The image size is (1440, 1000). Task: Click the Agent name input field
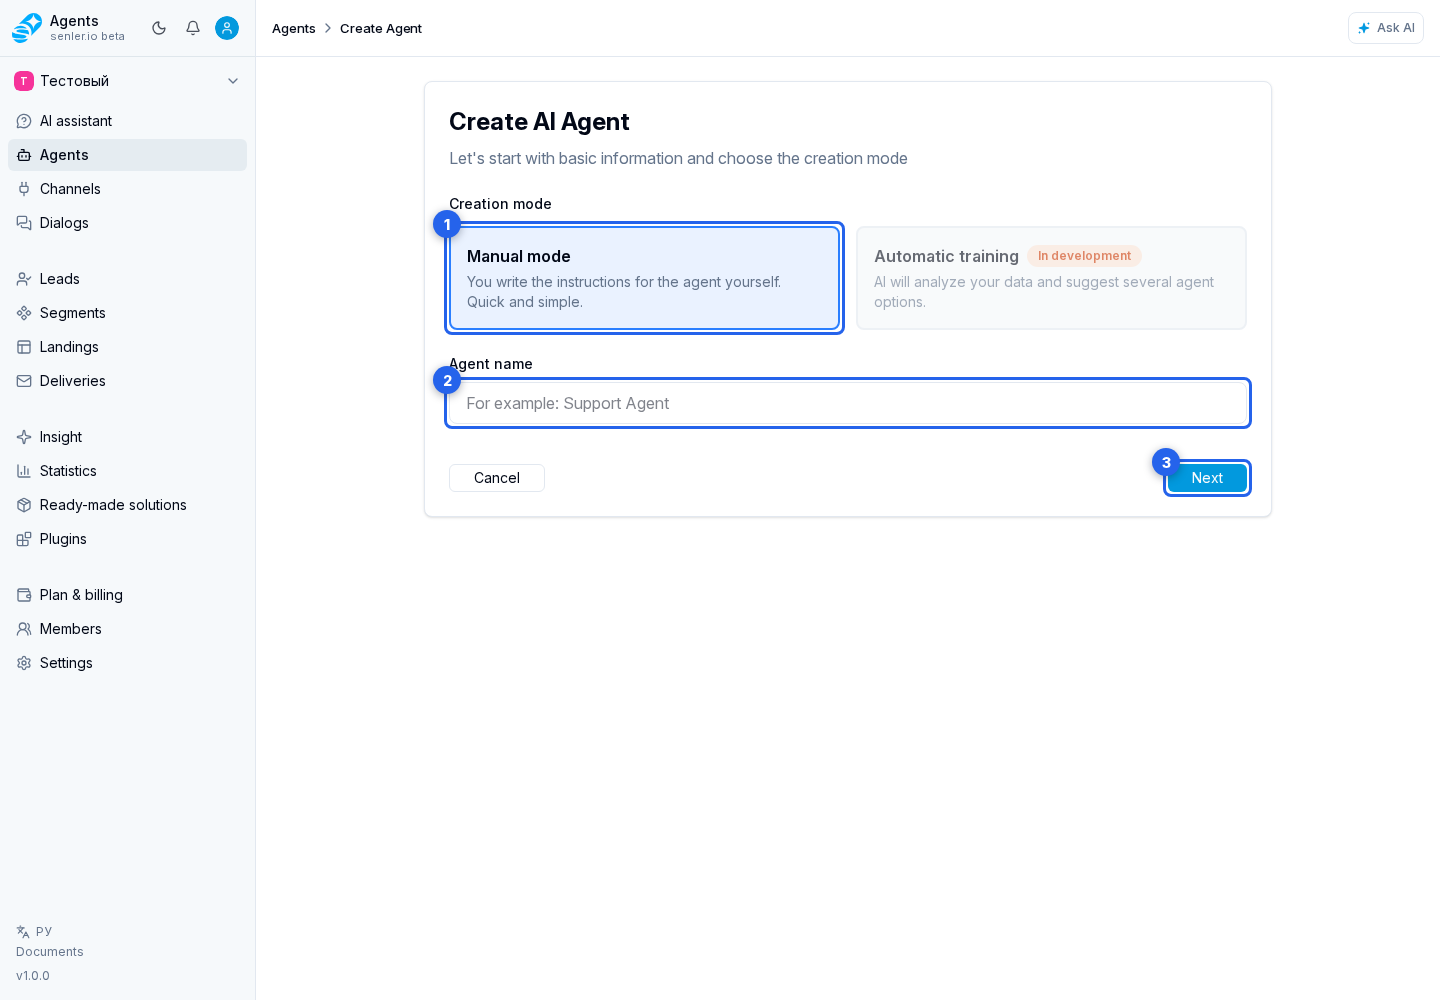tap(848, 403)
